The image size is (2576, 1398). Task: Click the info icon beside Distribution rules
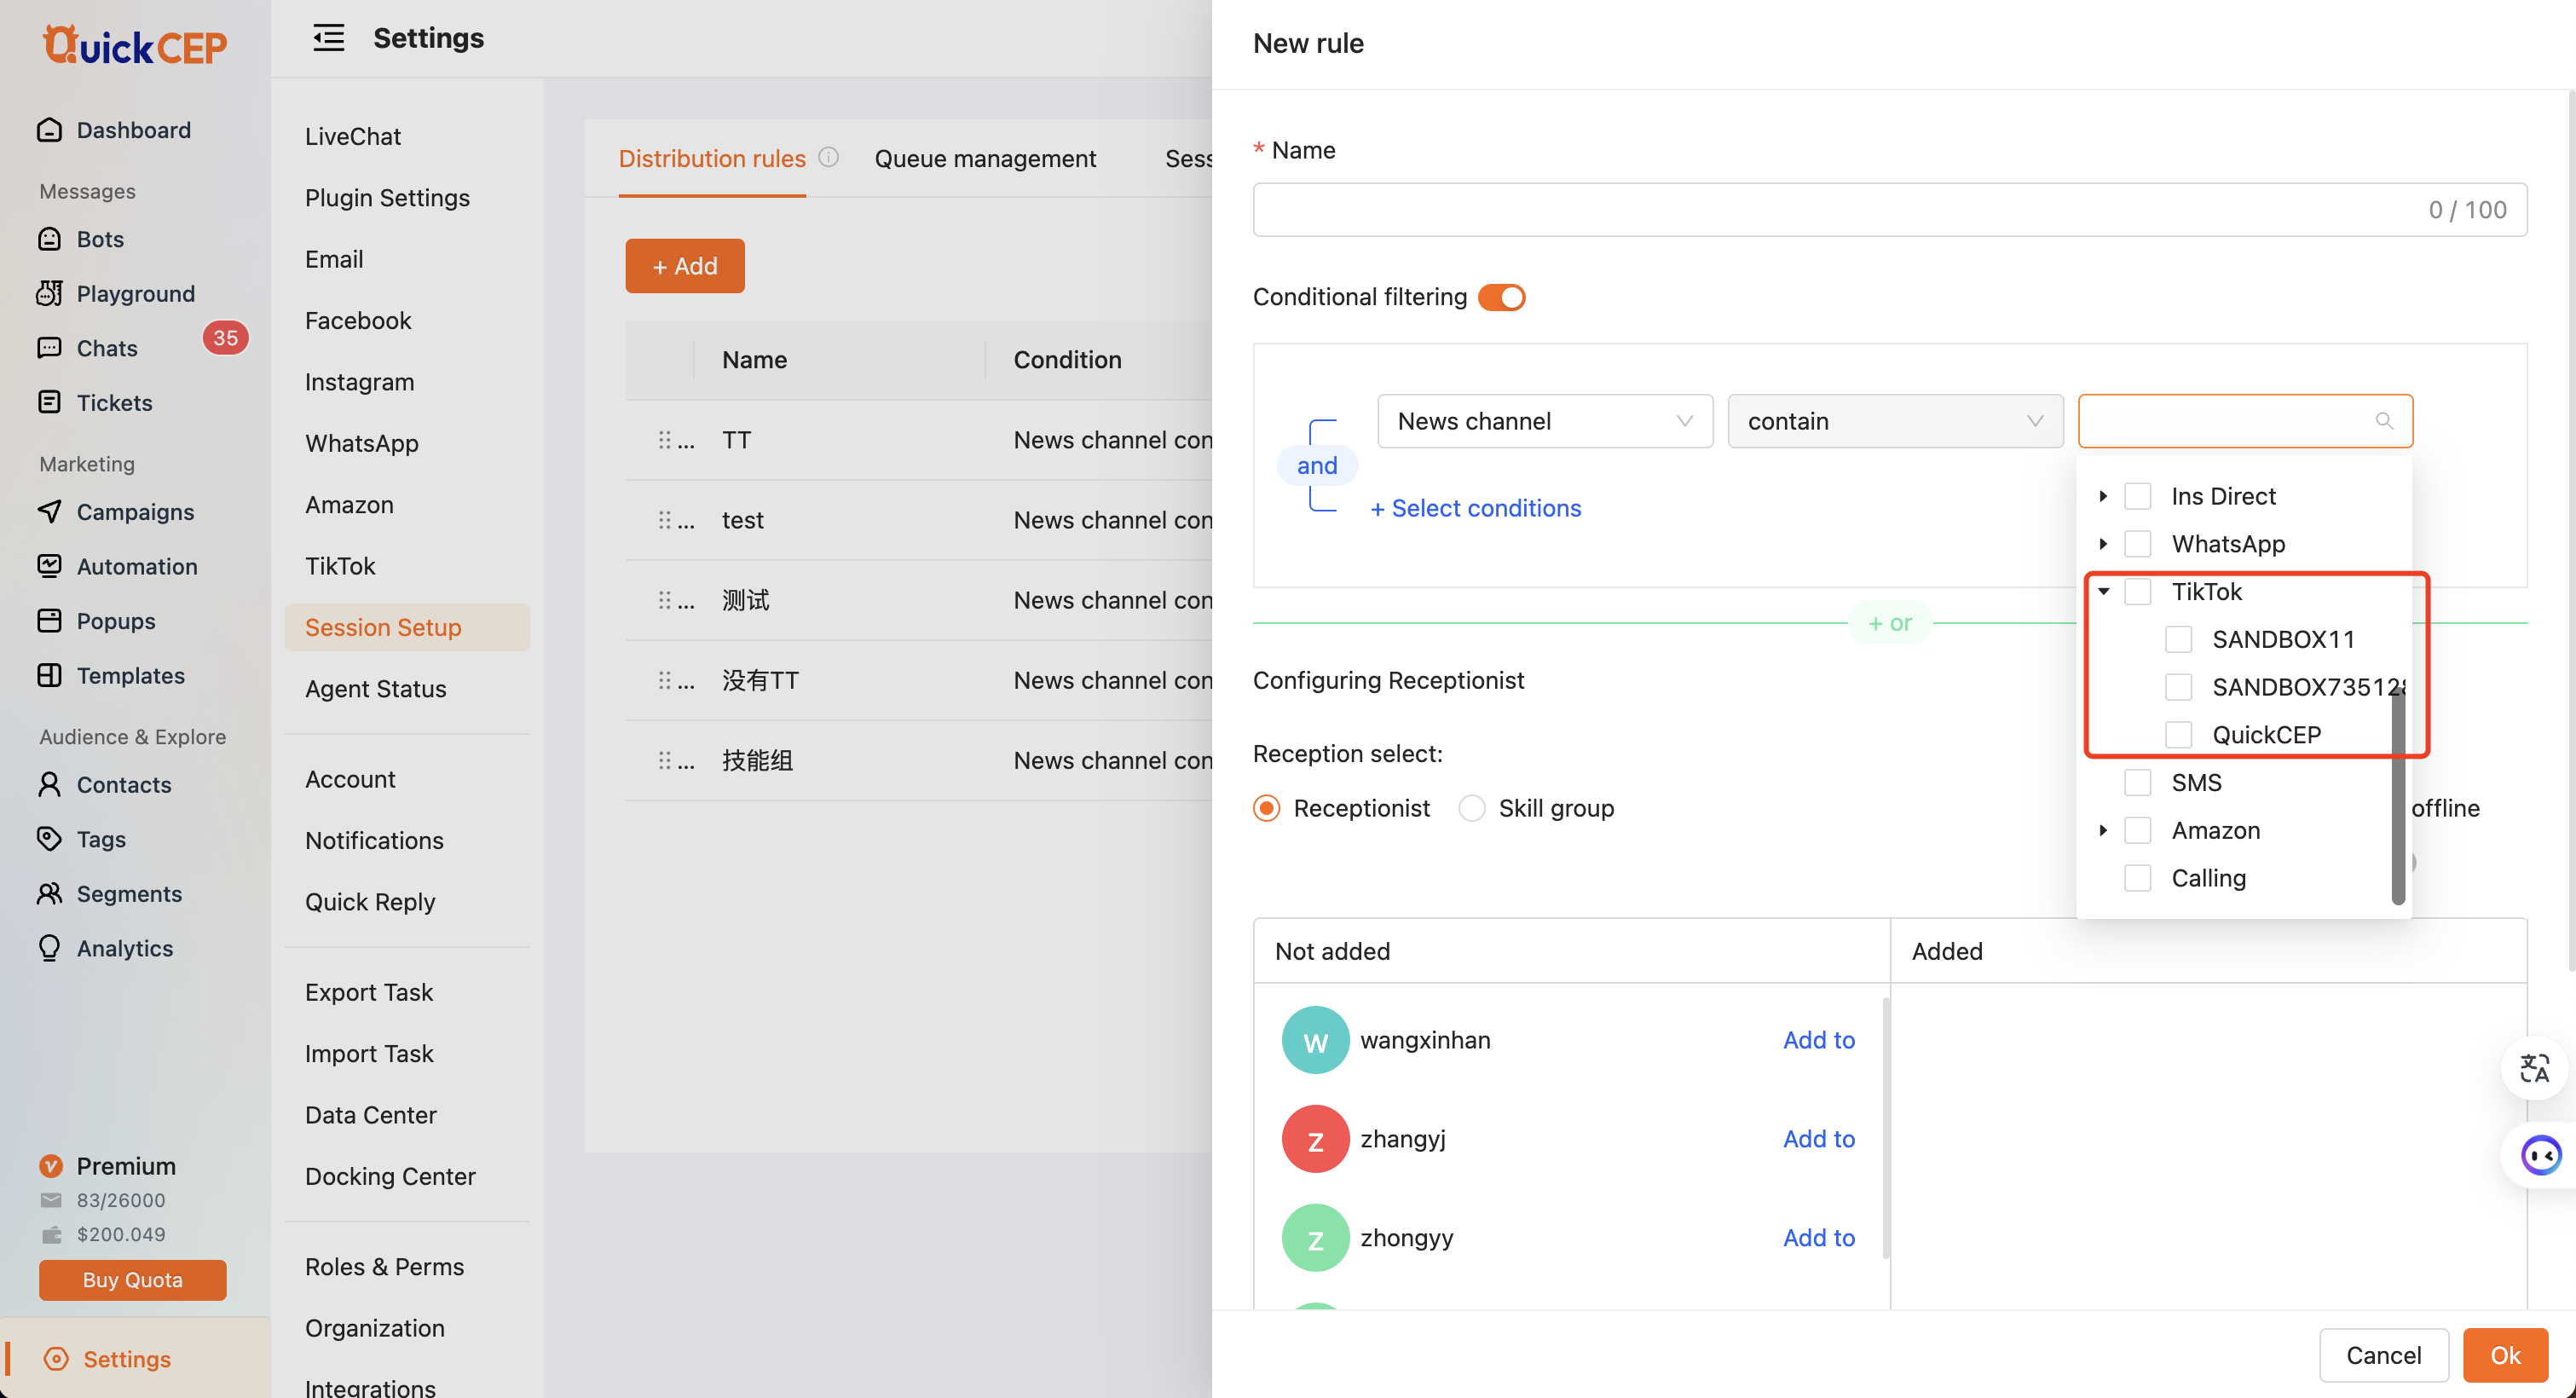coord(828,157)
